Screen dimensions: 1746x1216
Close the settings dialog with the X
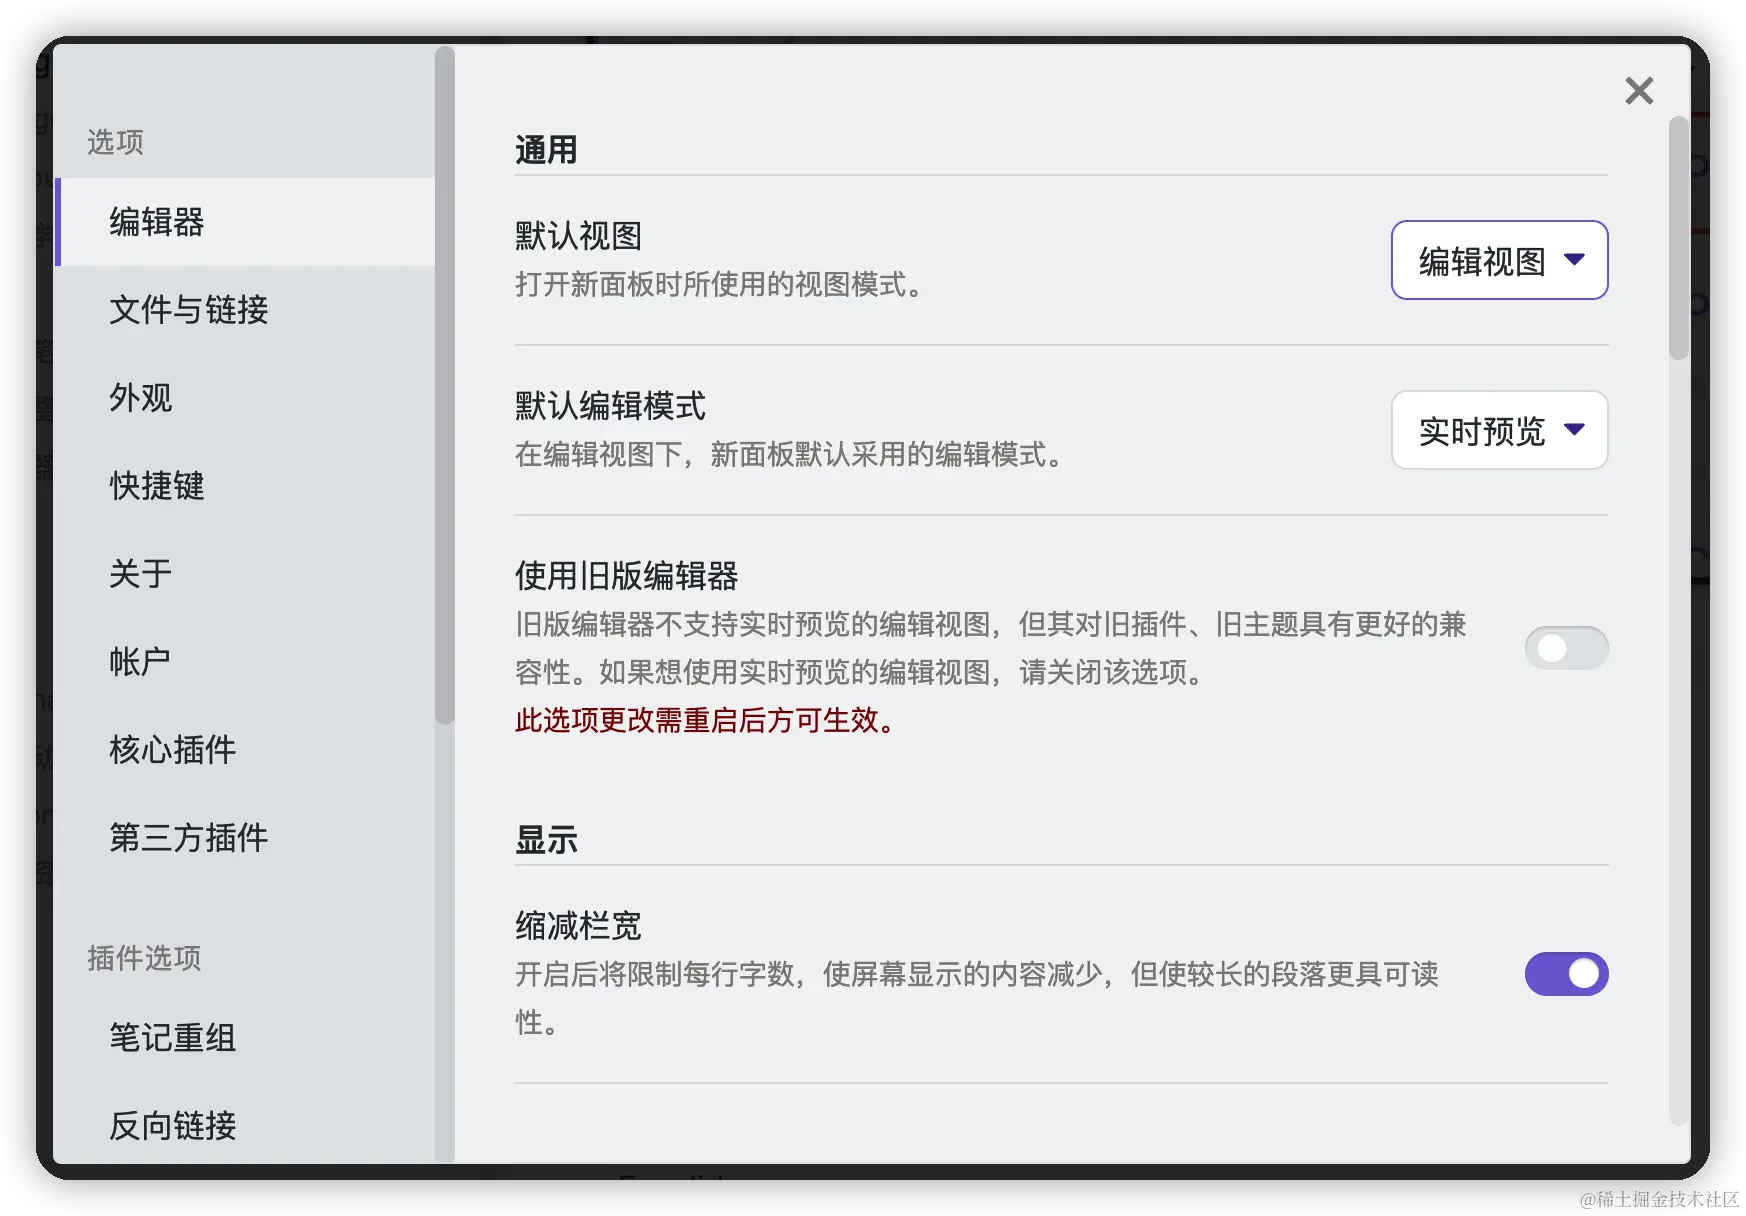coord(1639,91)
